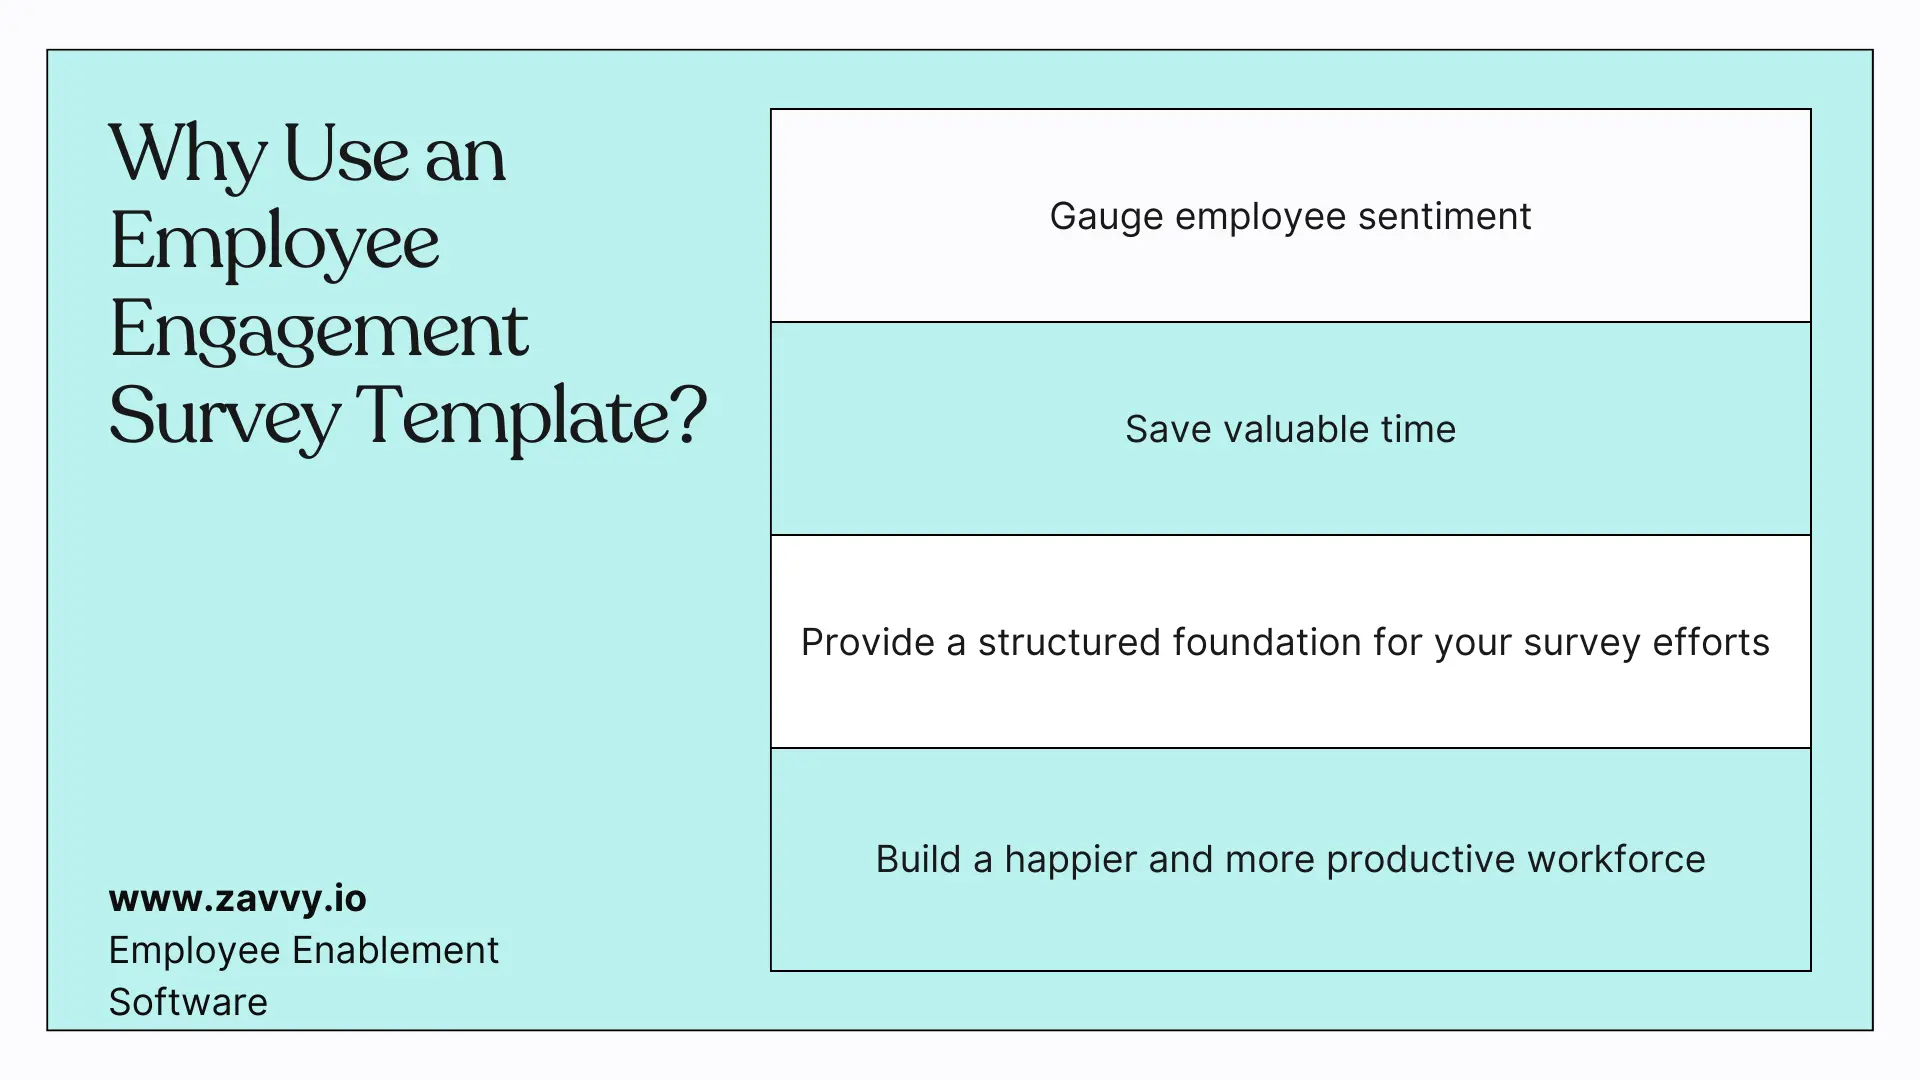The image size is (1920, 1080).
Task: Click the "Why Use an" heading line
Action: tap(307, 156)
